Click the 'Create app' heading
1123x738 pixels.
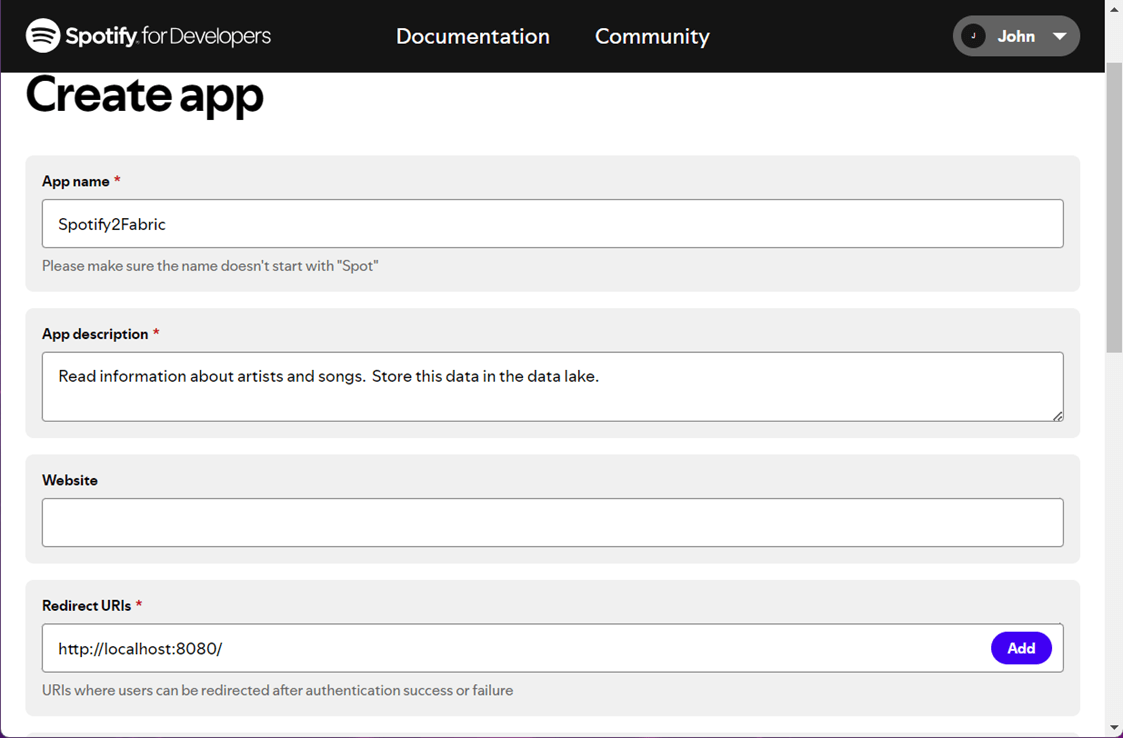[x=145, y=96]
